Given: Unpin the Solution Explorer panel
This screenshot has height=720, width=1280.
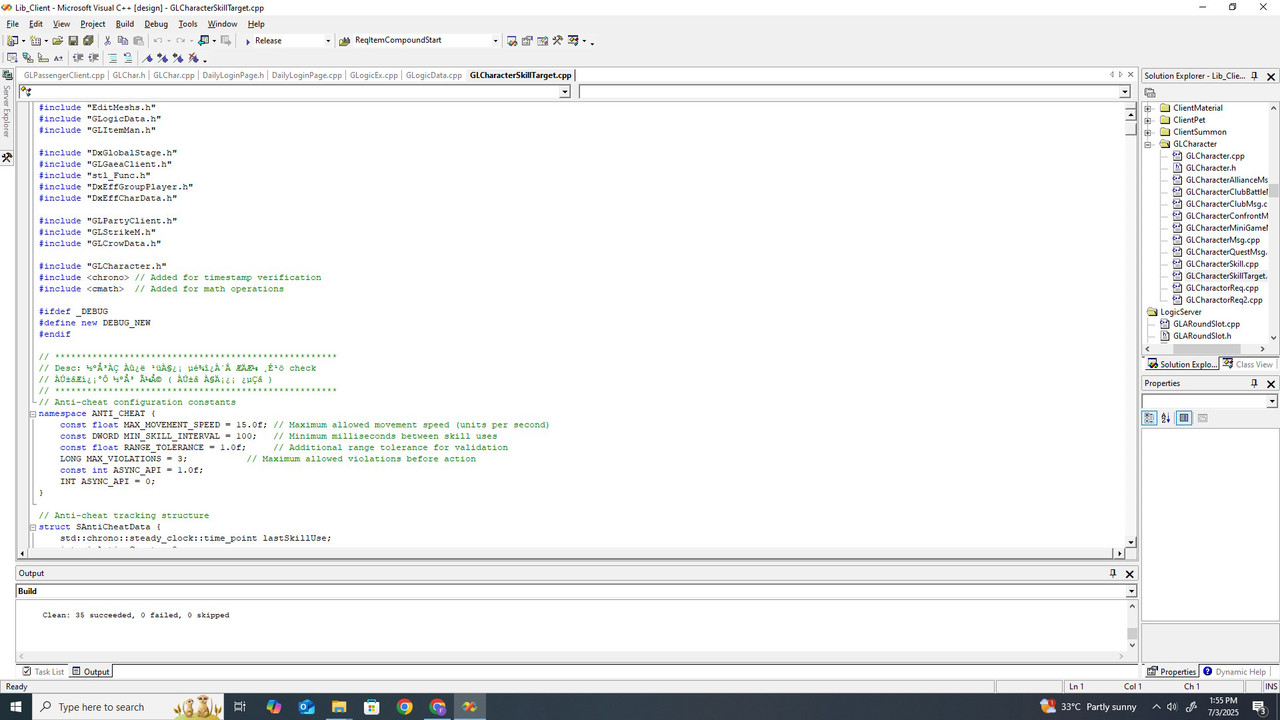Looking at the screenshot, I should 1256,75.
